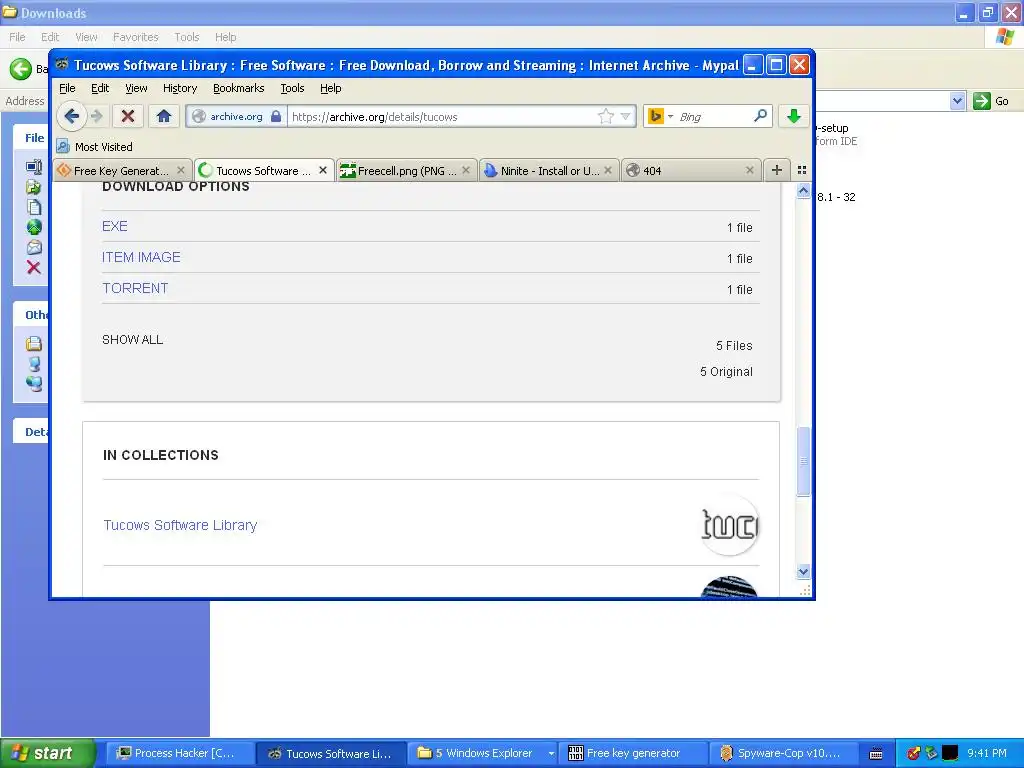Click the globe publish icon in Explorer sidebar

pos(34,227)
